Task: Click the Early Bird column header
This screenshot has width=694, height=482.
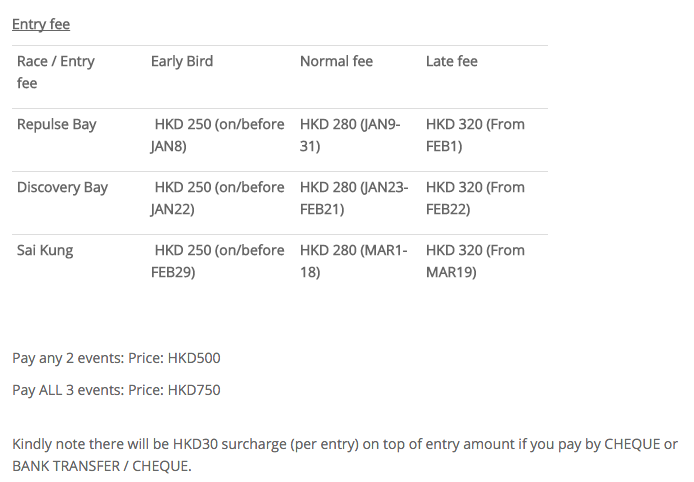Action: pyautogui.click(x=182, y=61)
